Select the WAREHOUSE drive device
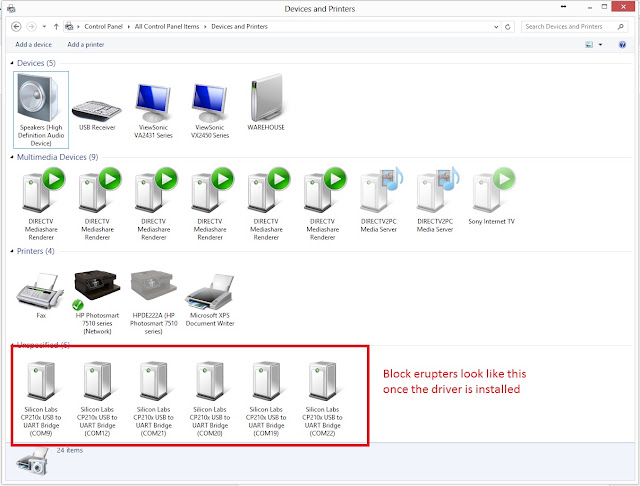This screenshot has height=486, width=640. point(266,102)
